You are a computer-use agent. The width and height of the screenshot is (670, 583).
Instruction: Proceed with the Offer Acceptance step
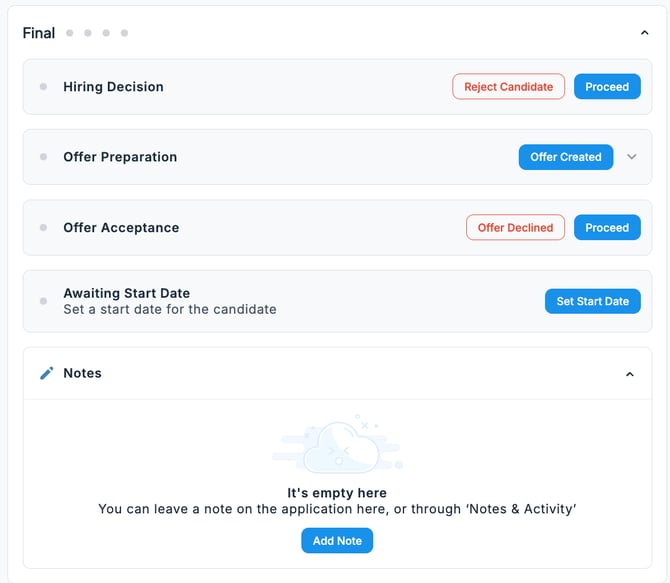point(607,228)
